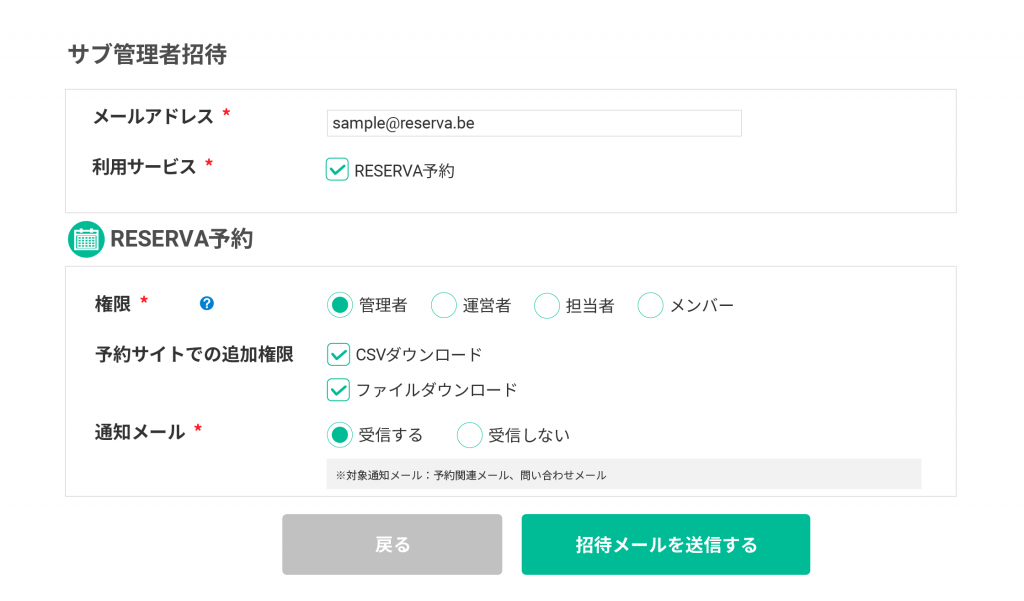Click the メールアドレス field label
The width and height of the screenshot is (1024, 601).
tap(153, 116)
